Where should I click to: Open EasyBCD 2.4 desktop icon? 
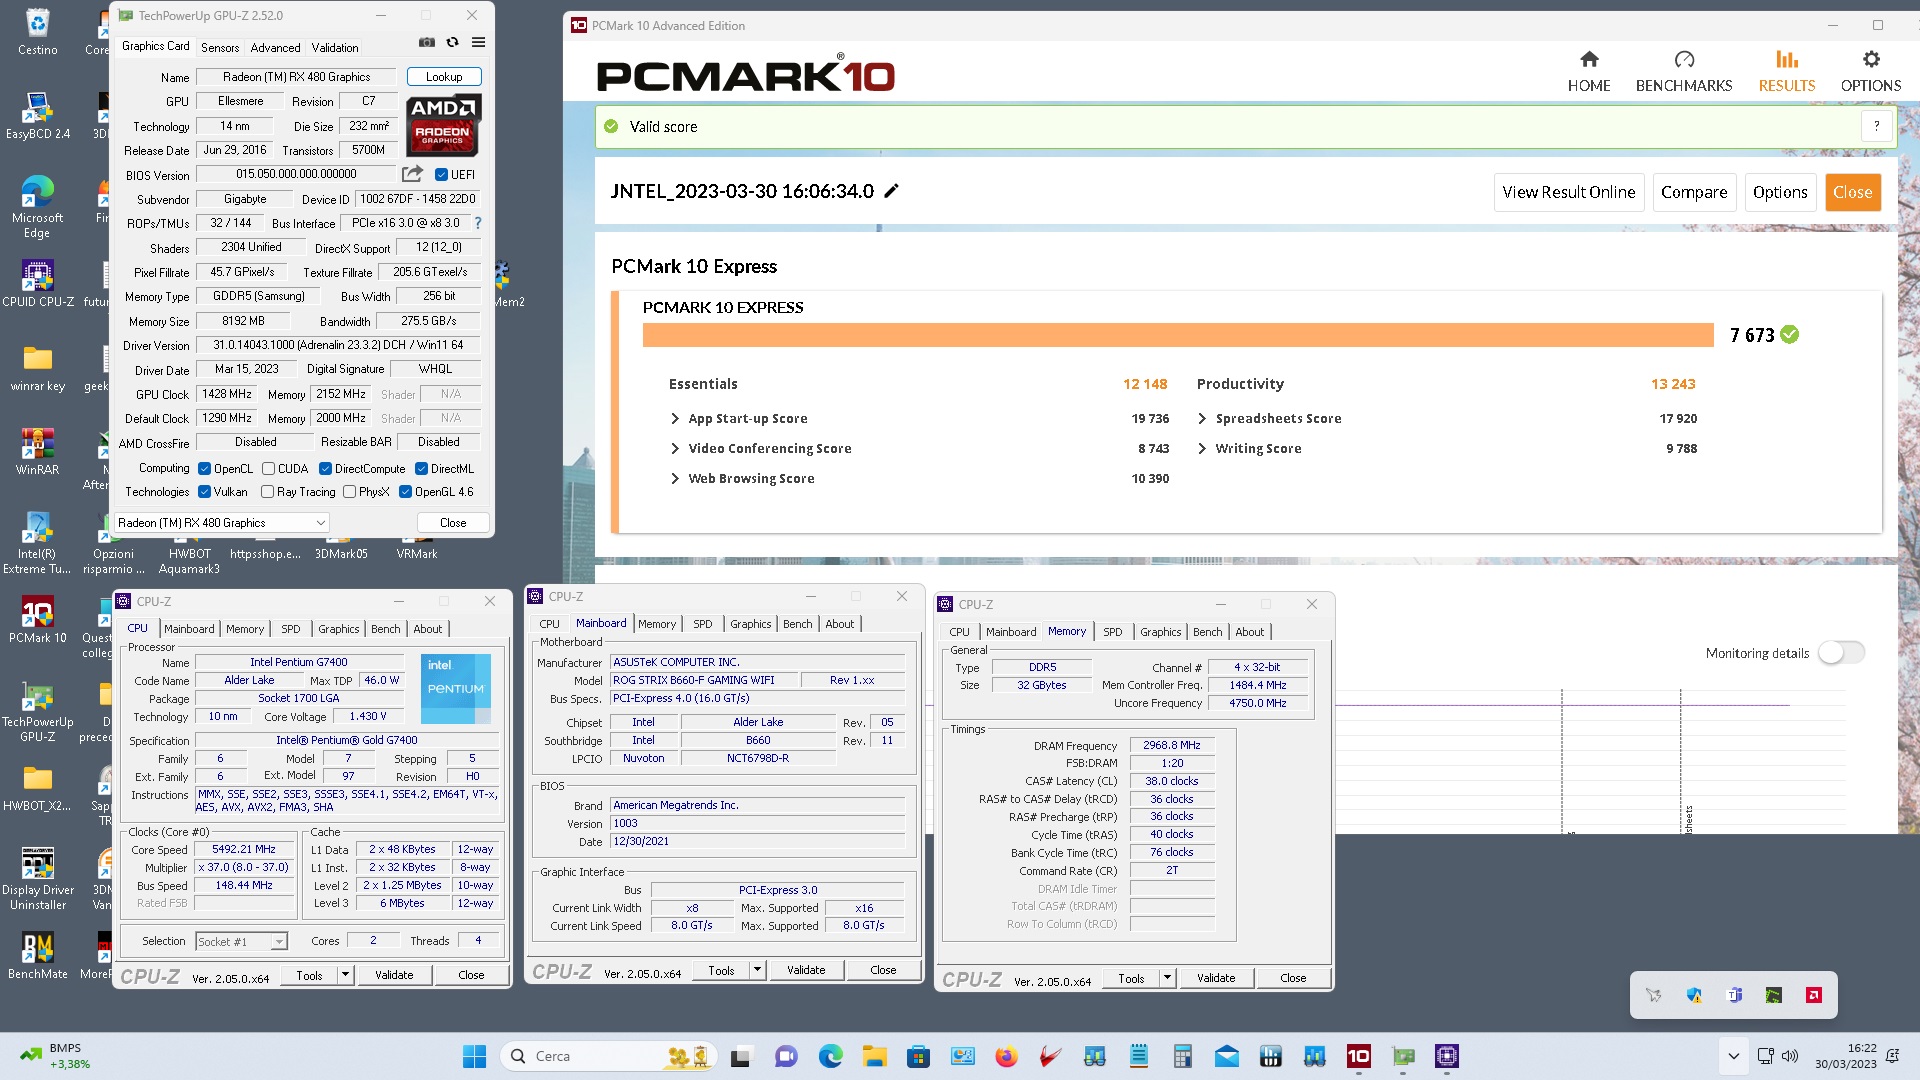(x=38, y=115)
